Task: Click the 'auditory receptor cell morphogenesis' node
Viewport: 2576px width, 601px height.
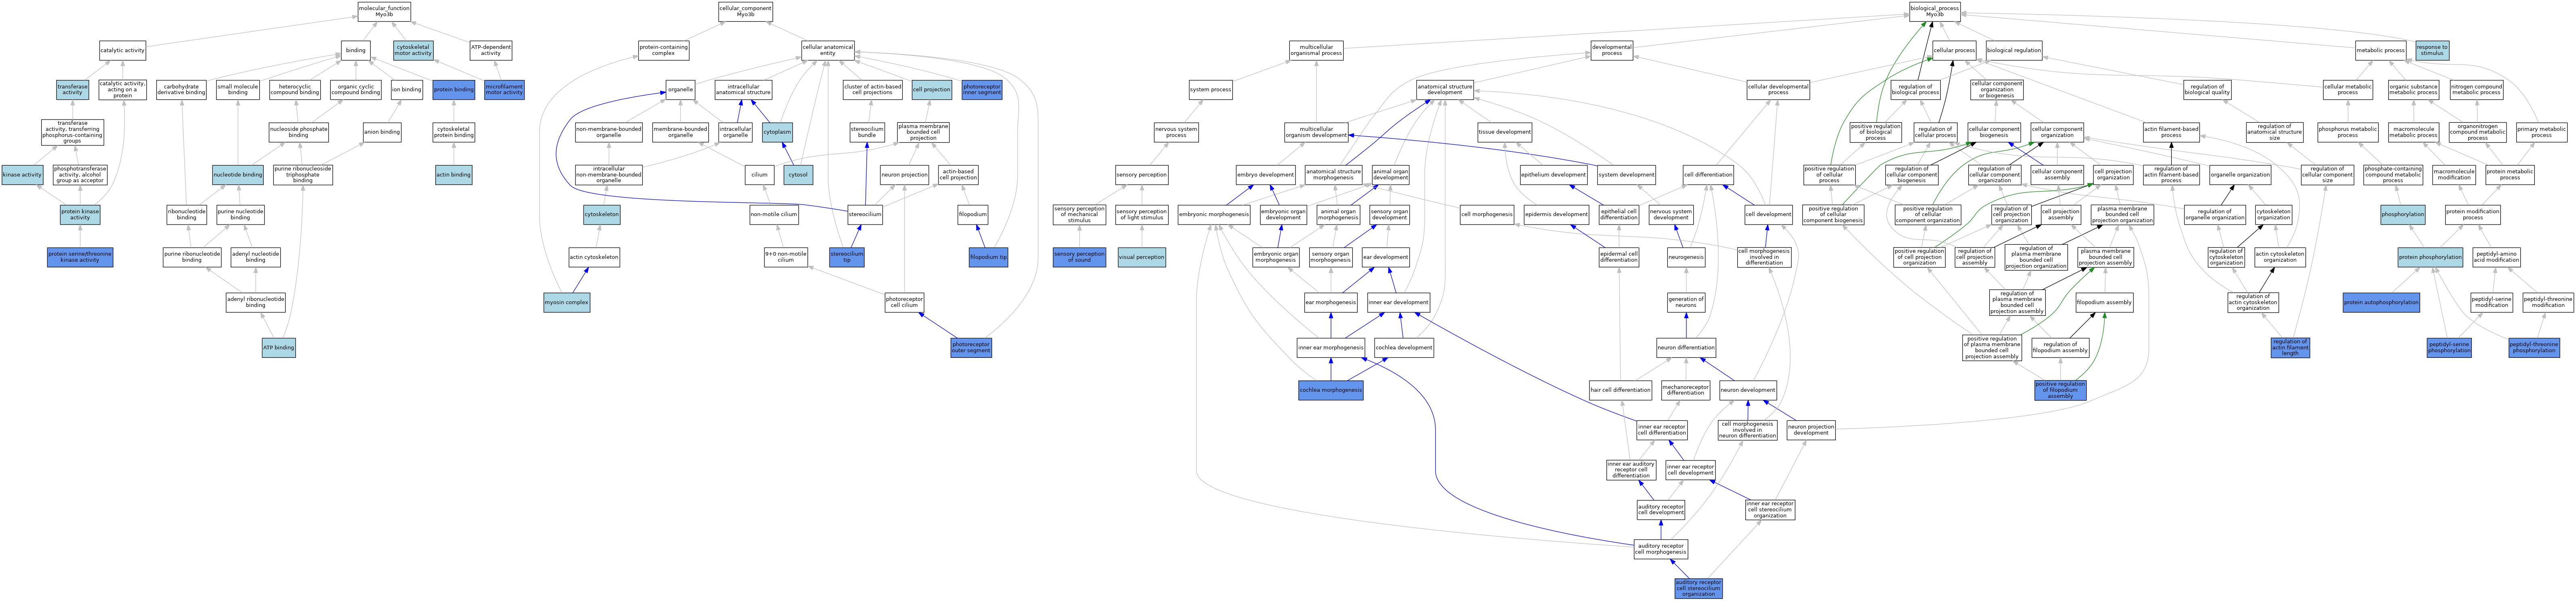Action: (1661, 549)
